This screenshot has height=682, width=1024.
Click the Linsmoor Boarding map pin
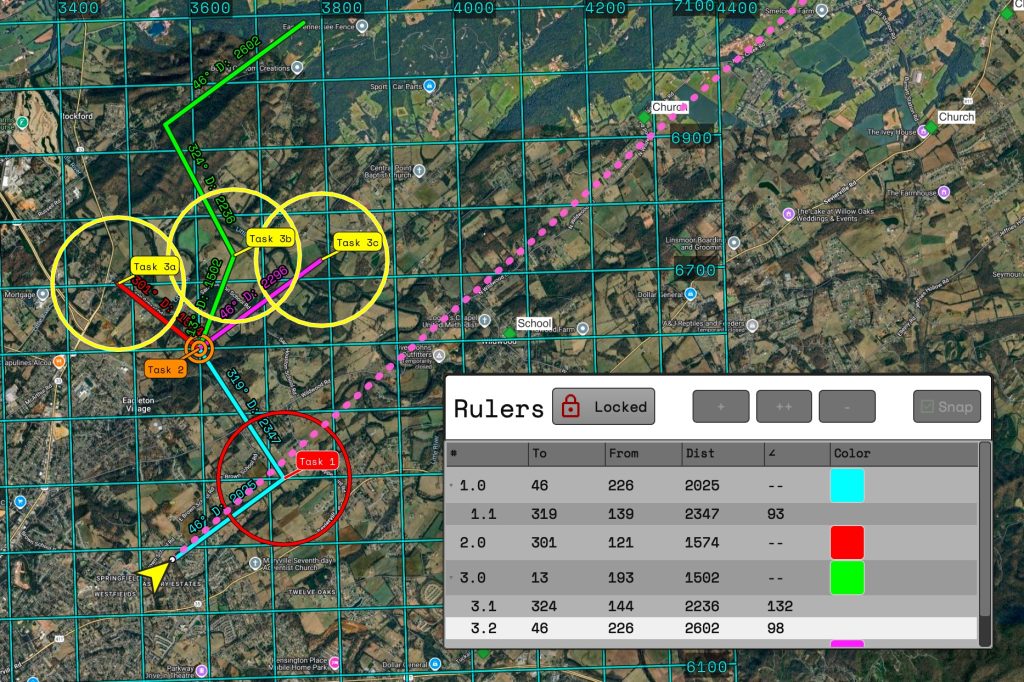point(734,242)
